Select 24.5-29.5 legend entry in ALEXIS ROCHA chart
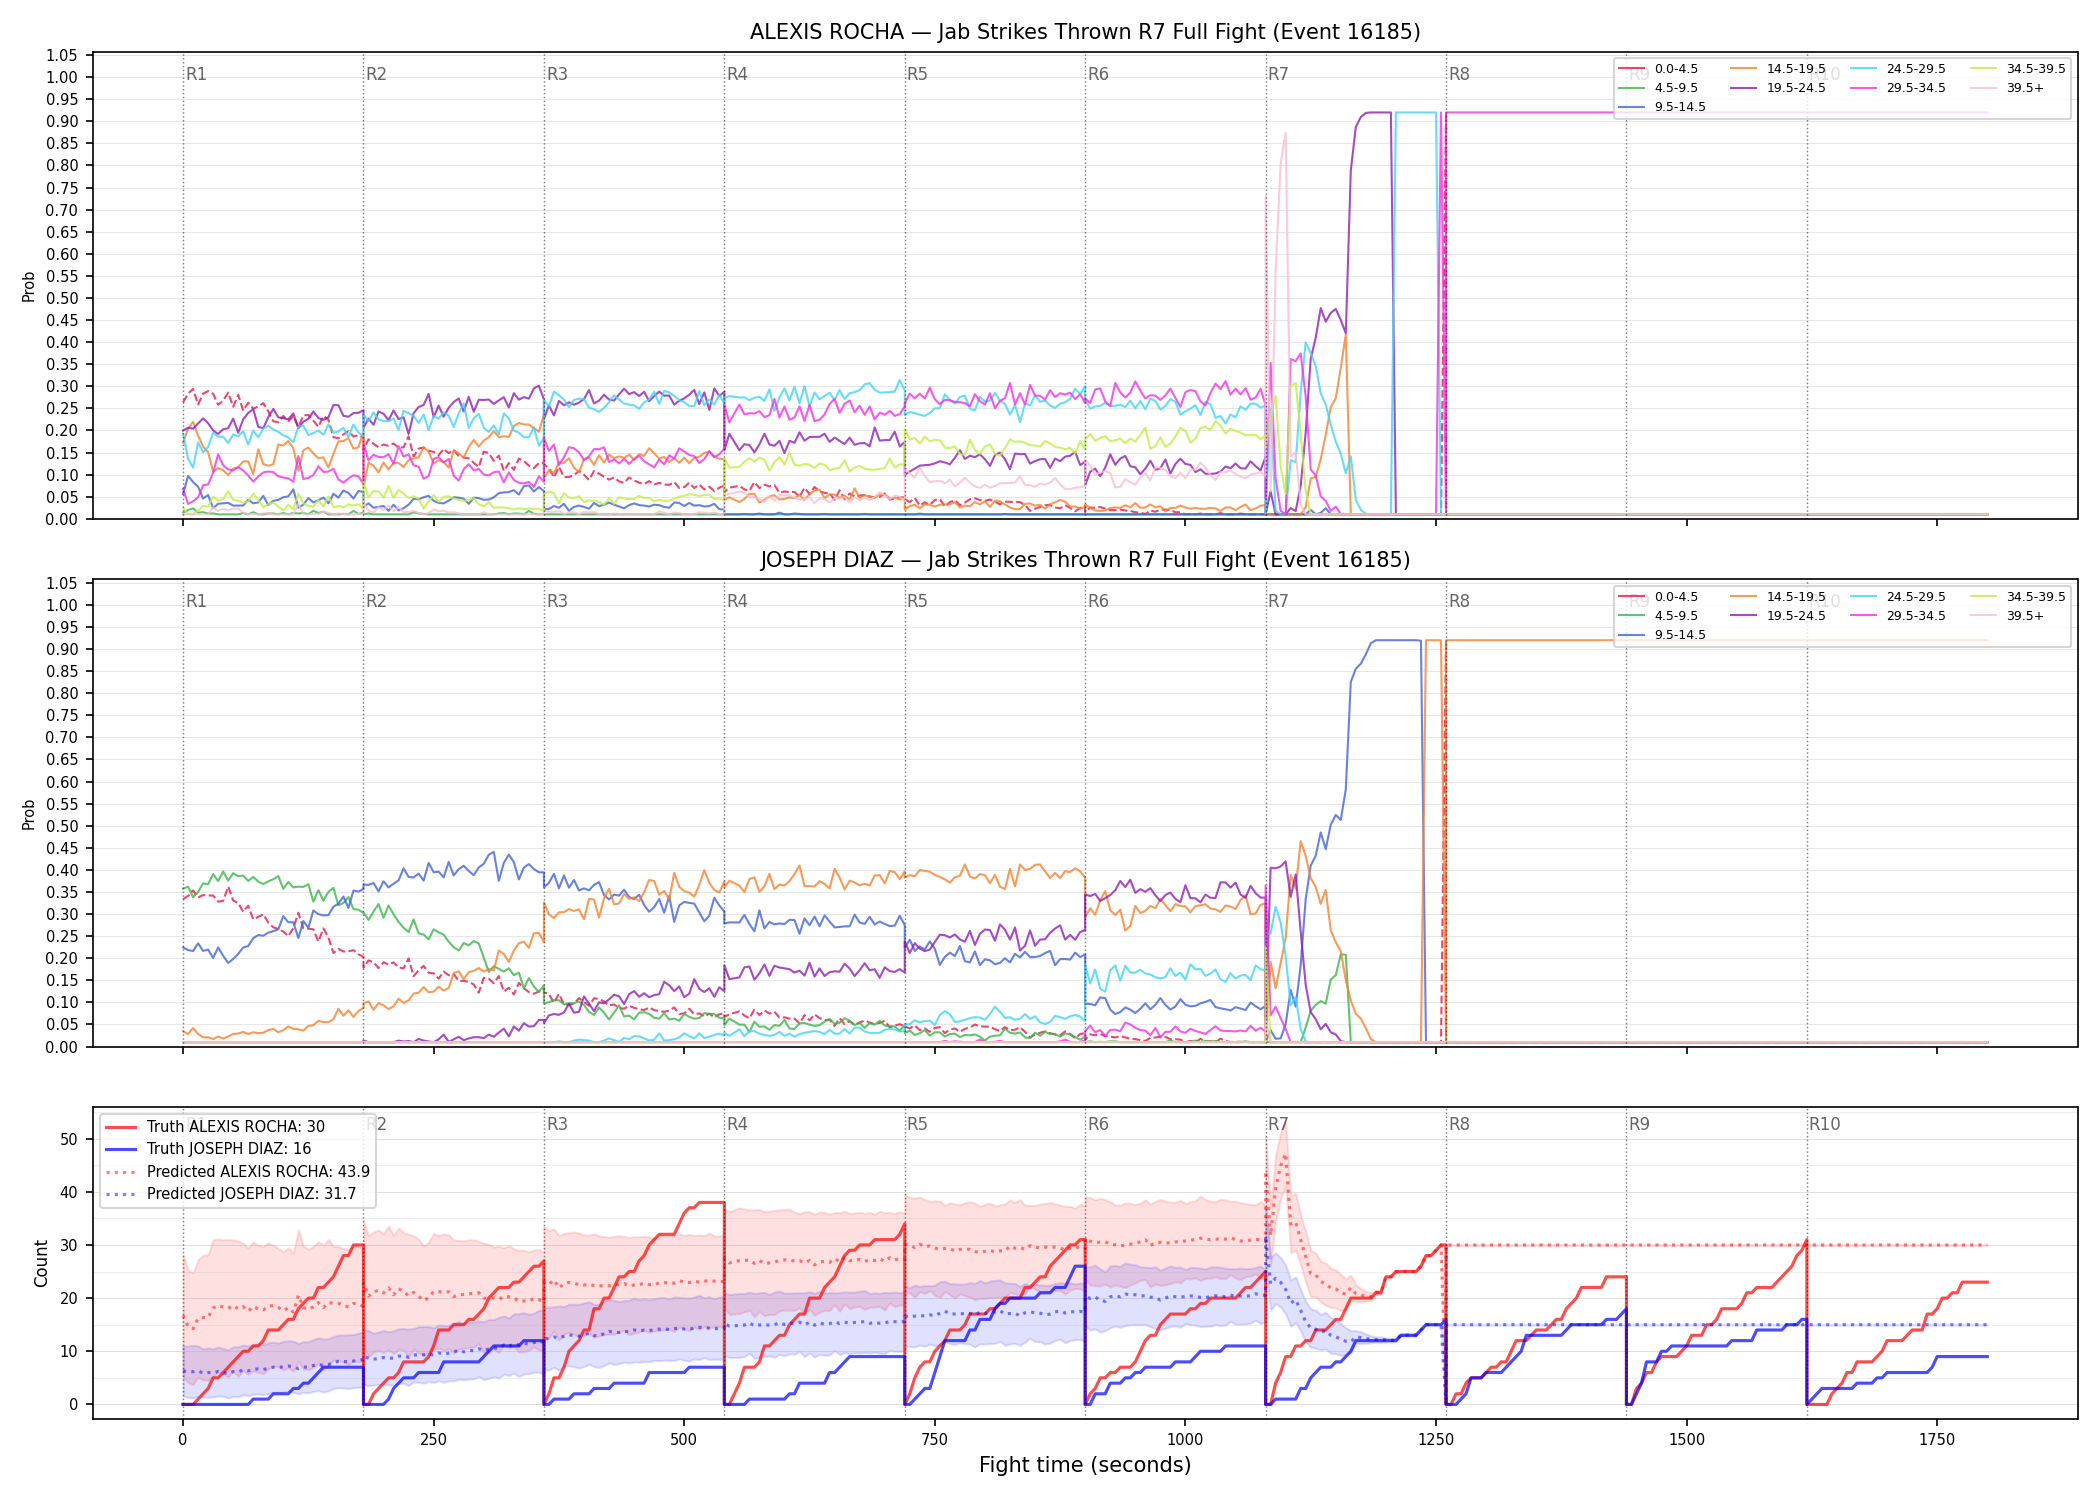Screen dimensions: 2100x1500 (x=1898, y=69)
